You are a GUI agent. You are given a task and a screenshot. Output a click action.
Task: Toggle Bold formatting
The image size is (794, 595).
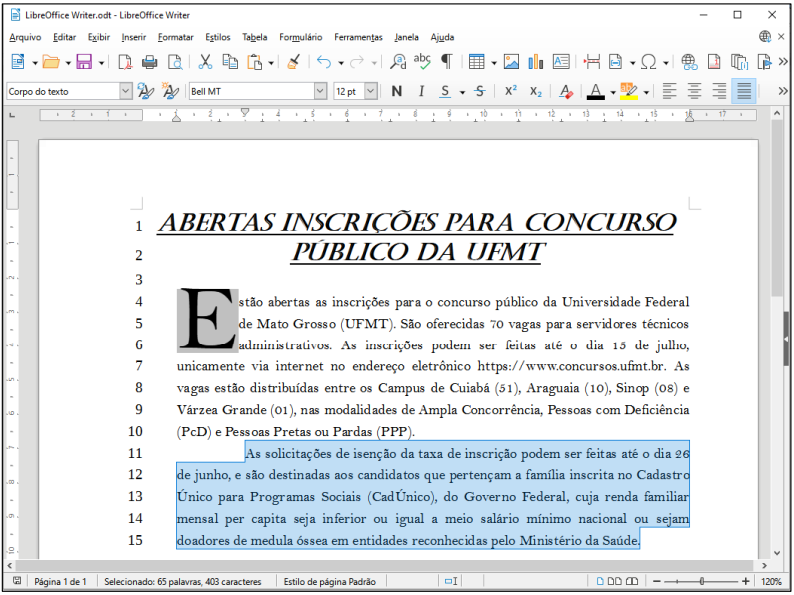pyautogui.click(x=397, y=91)
